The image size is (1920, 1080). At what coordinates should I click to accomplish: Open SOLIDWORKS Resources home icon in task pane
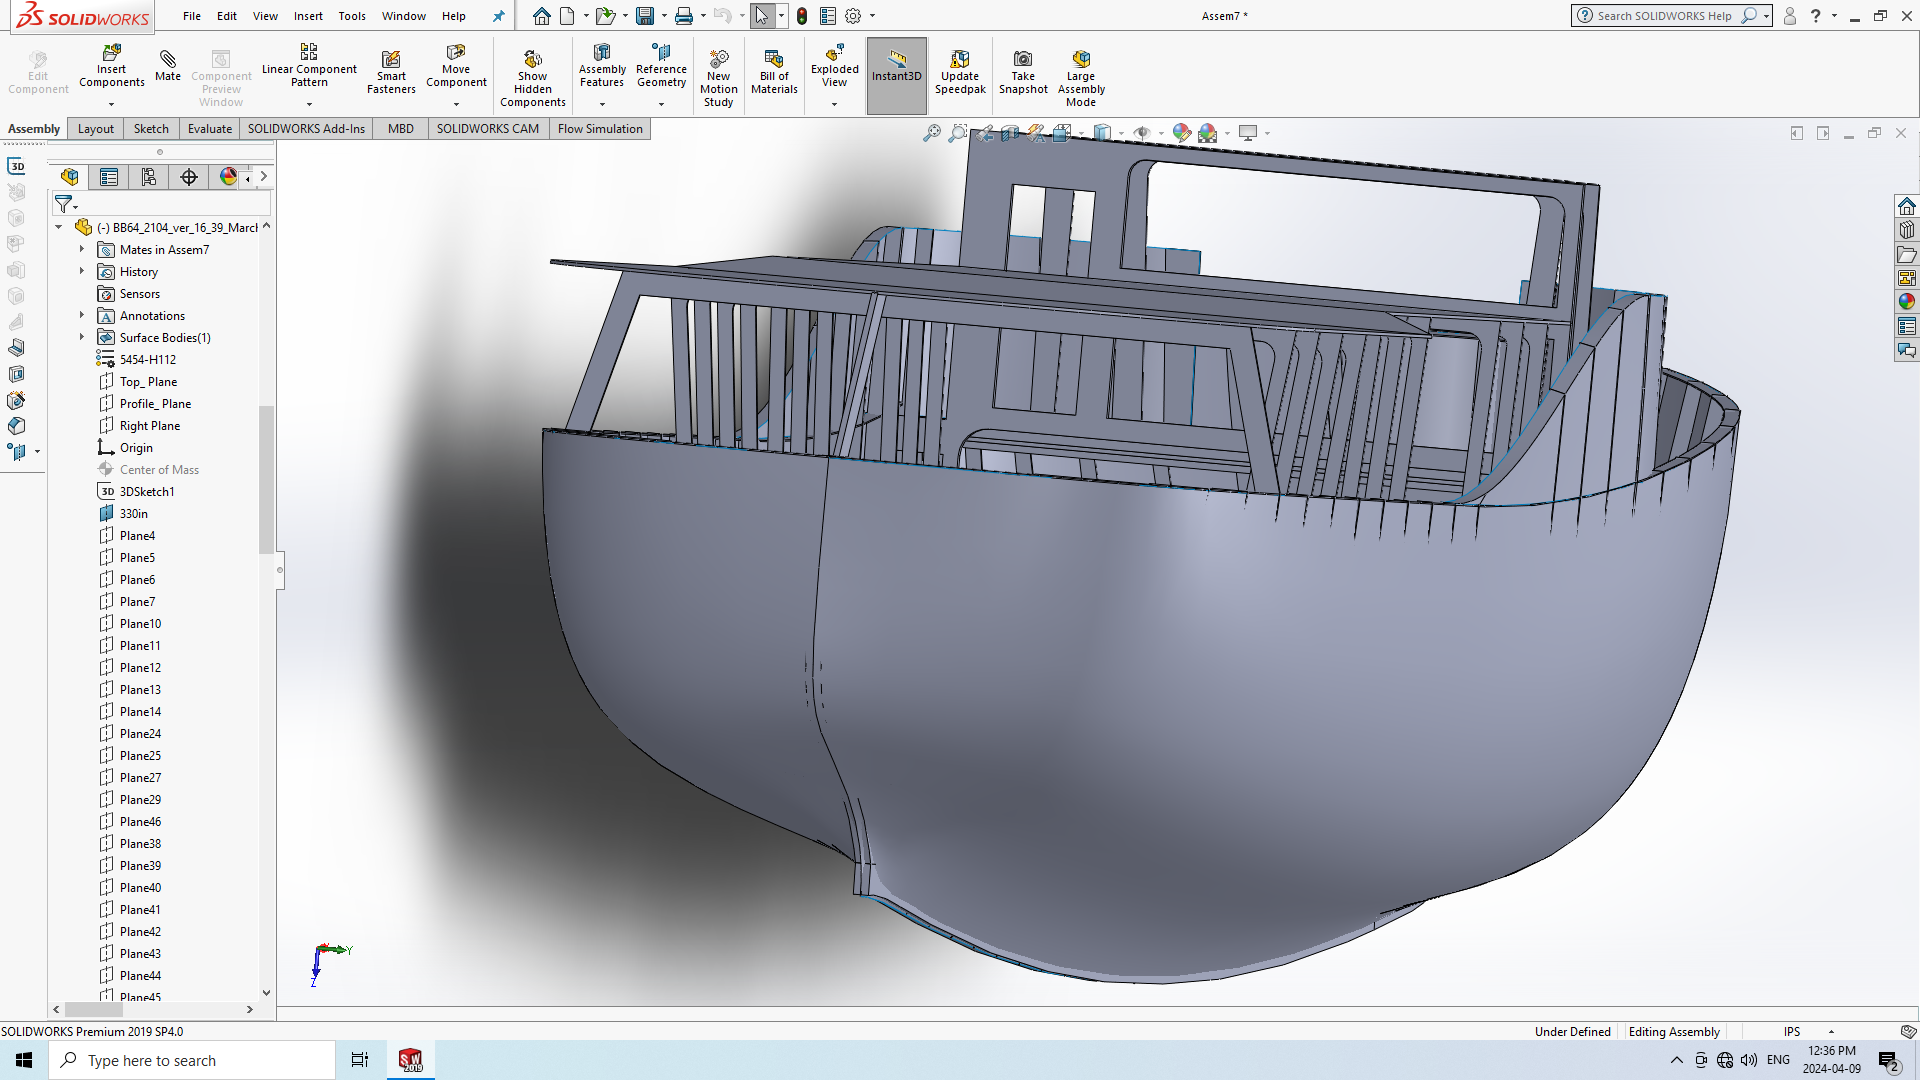[x=1907, y=206]
